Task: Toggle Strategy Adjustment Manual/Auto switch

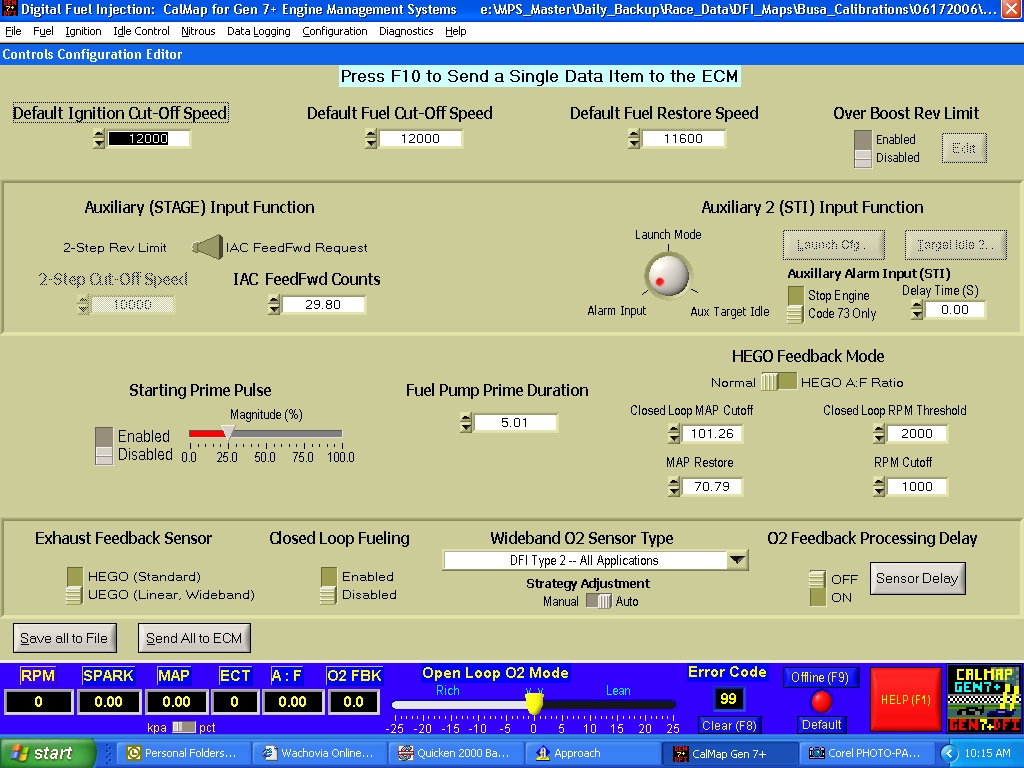Action: point(598,601)
